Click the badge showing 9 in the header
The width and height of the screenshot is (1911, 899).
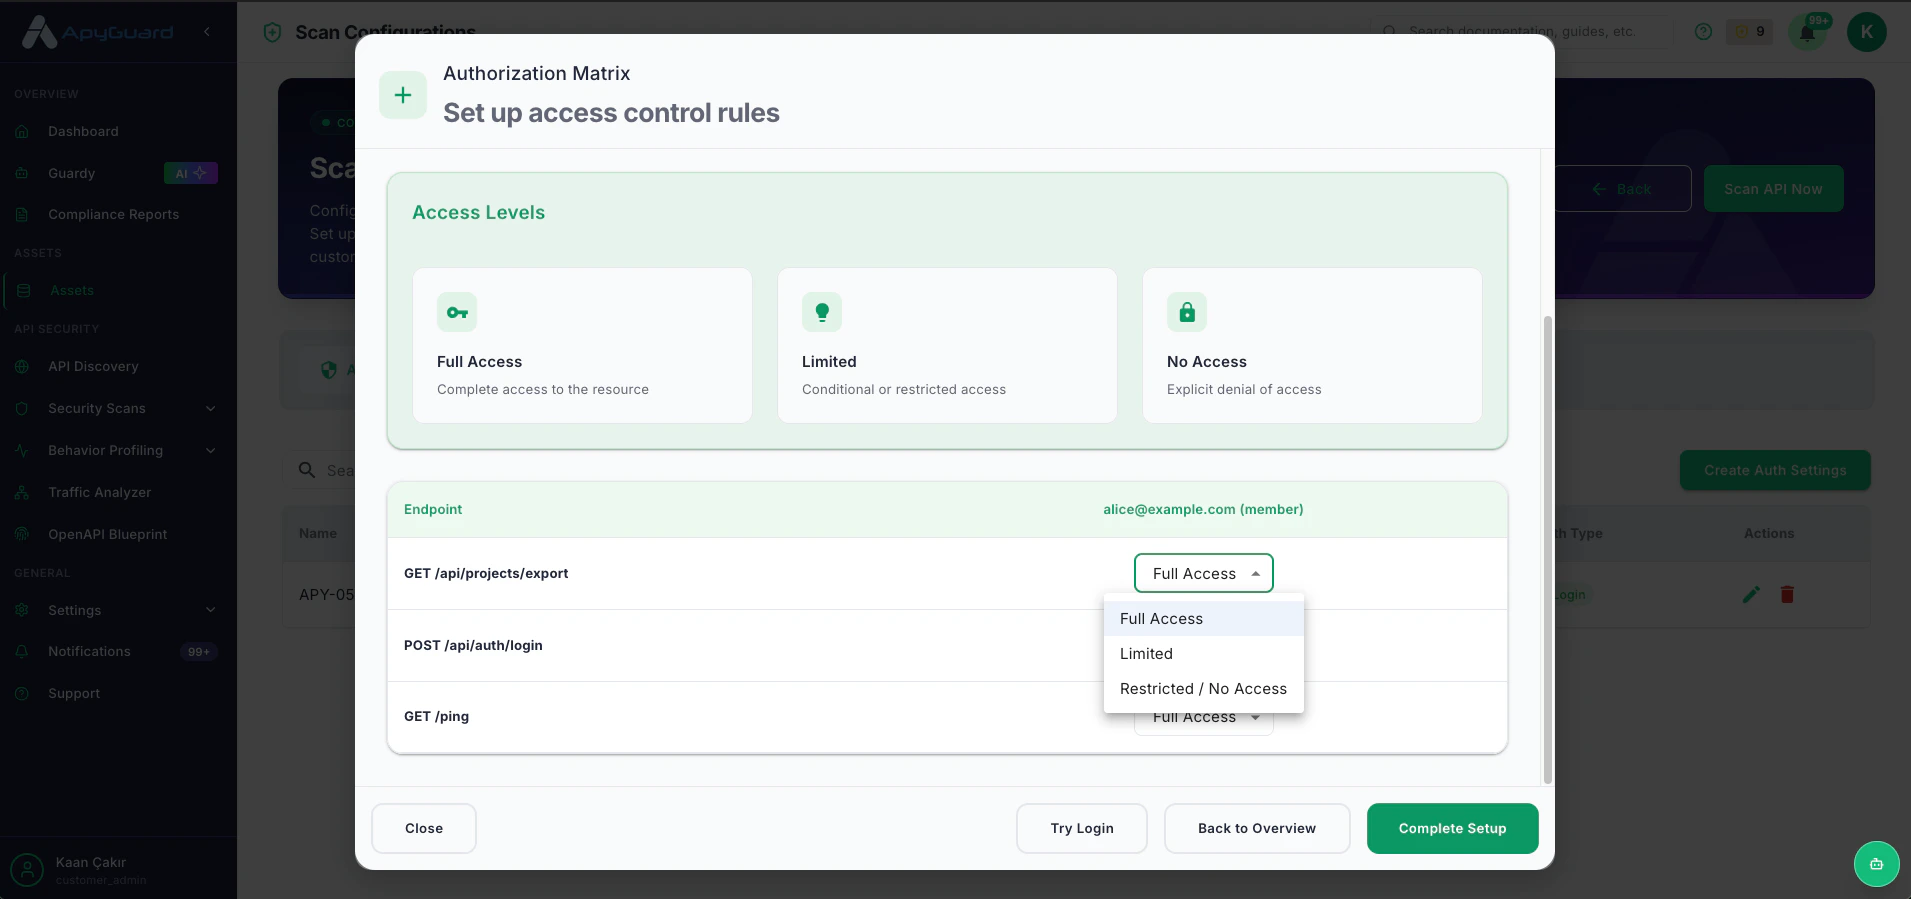[1750, 31]
